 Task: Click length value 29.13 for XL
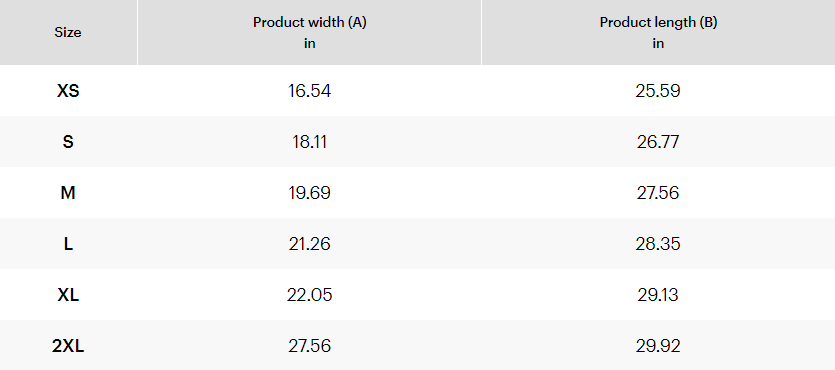(x=658, y=295)
